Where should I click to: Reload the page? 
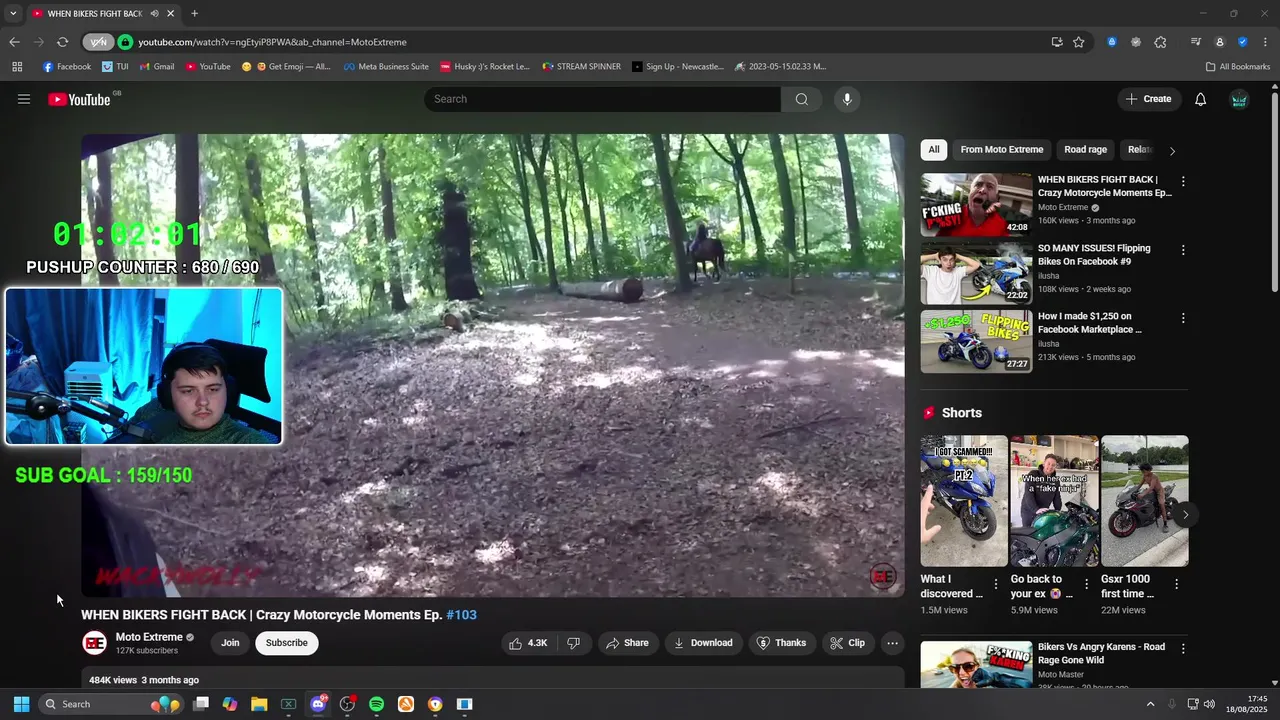pyautogui.click(x=62, y=42)
